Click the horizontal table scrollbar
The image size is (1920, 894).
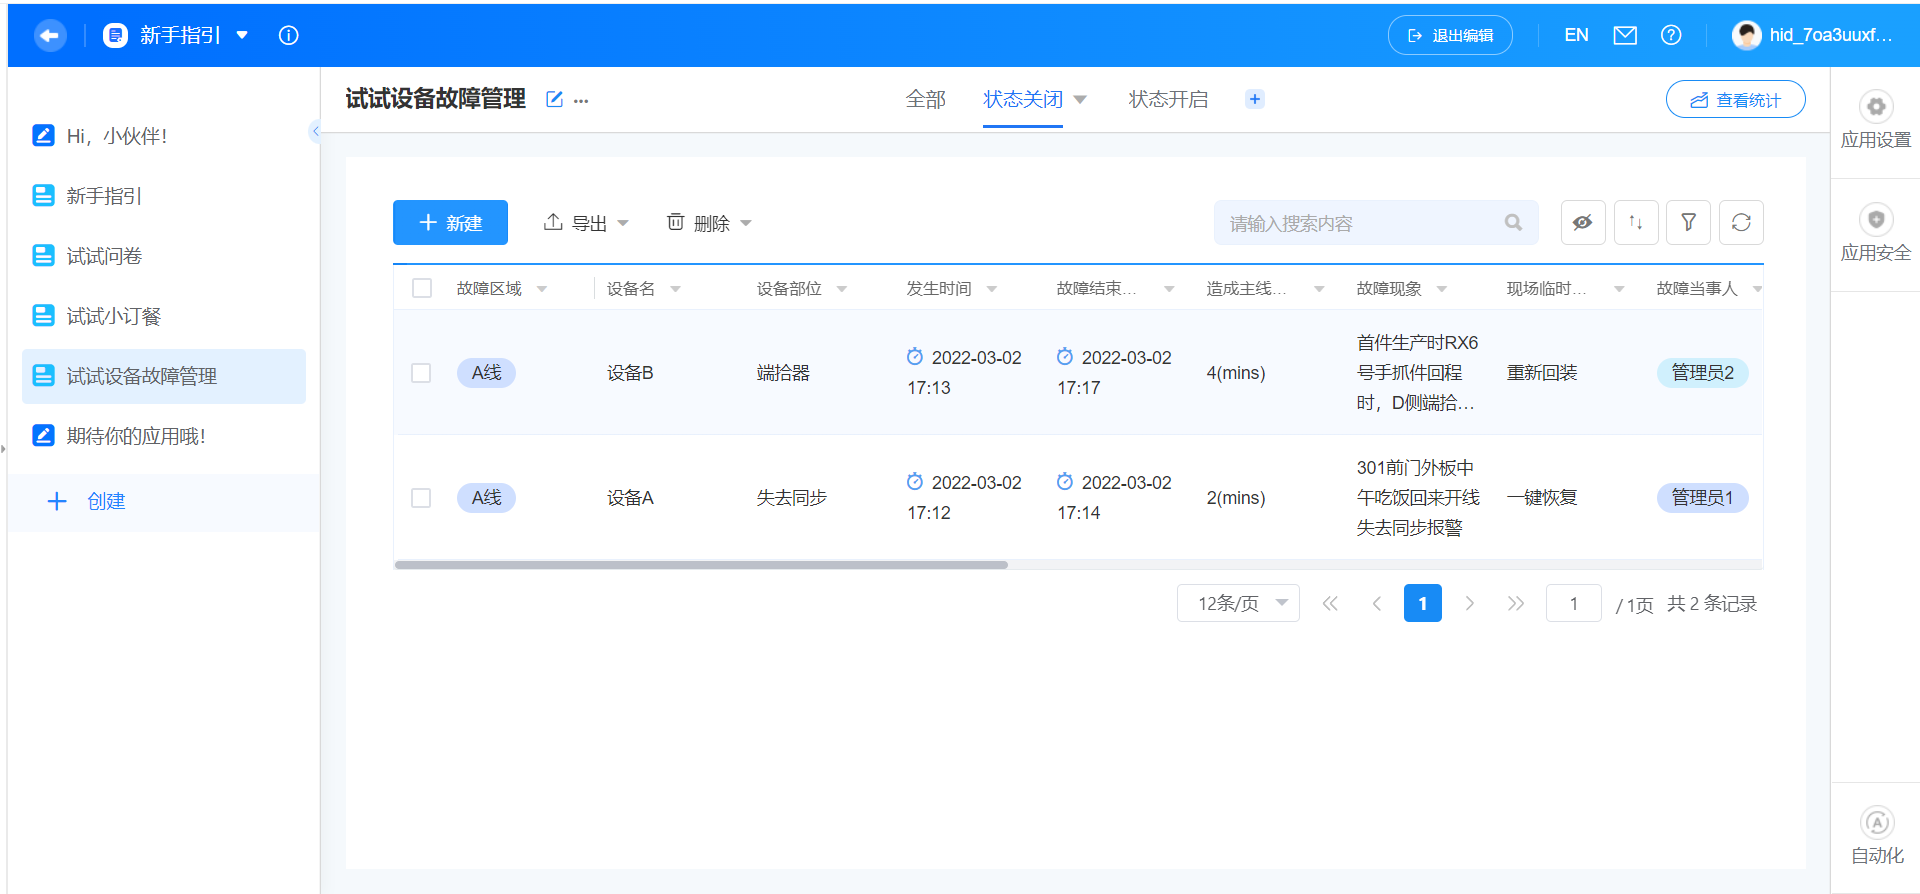tap(701, 565)
